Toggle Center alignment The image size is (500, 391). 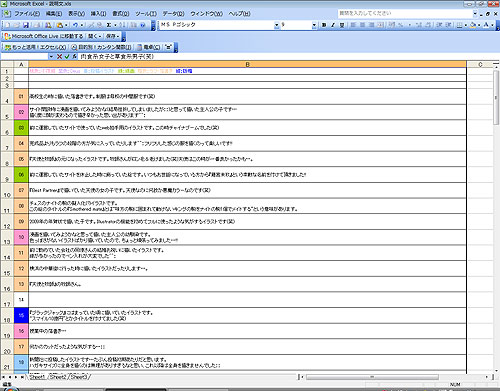tap(362, 25)
